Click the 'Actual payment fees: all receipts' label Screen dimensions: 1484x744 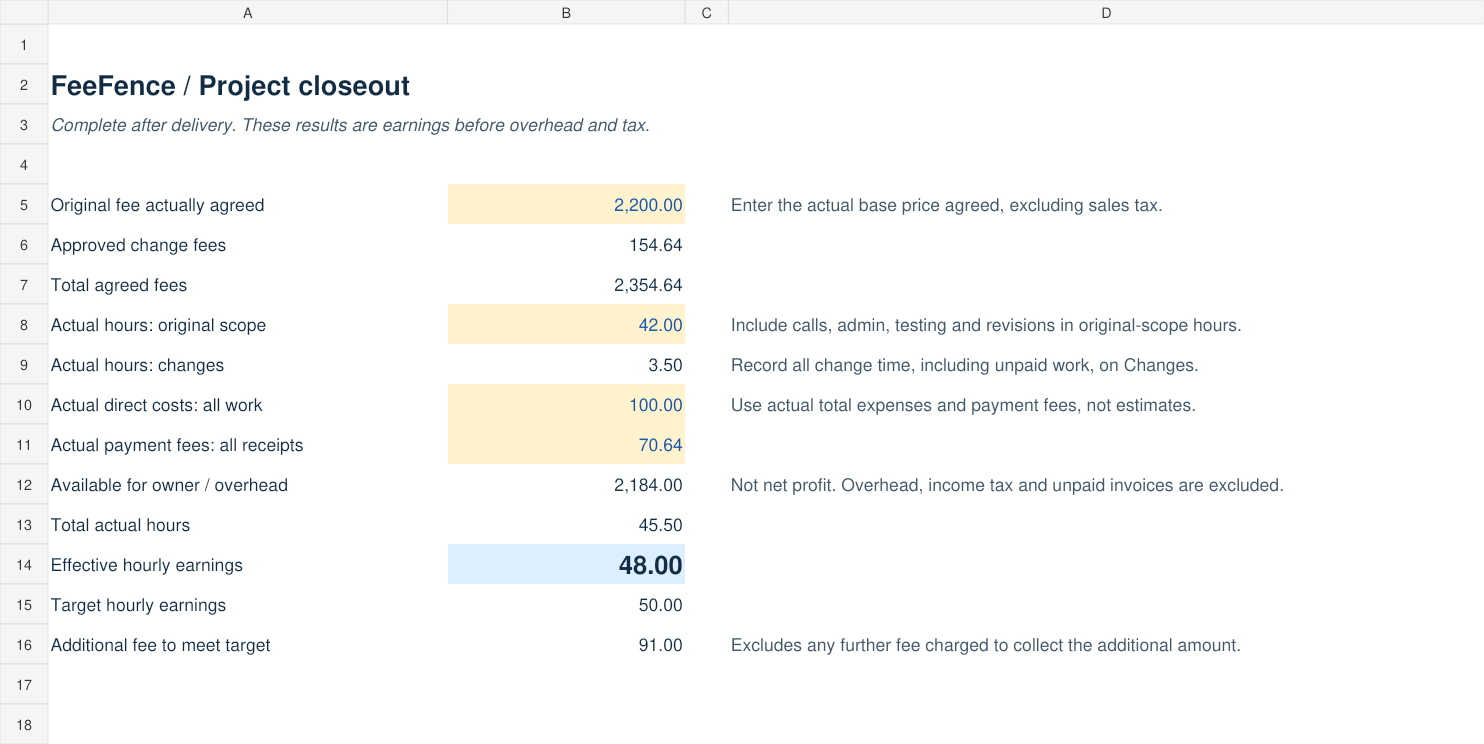click(177, 445)
